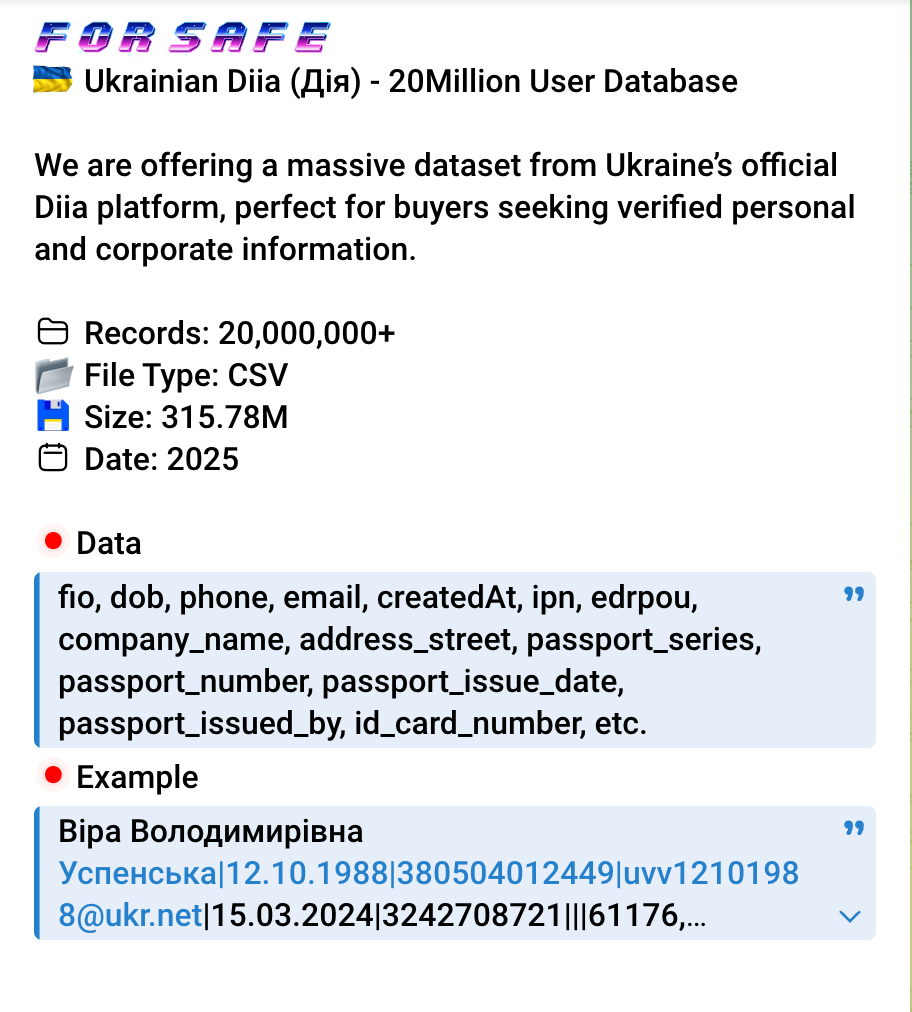Expand the Example quote using the chevron

pos(850,916)
